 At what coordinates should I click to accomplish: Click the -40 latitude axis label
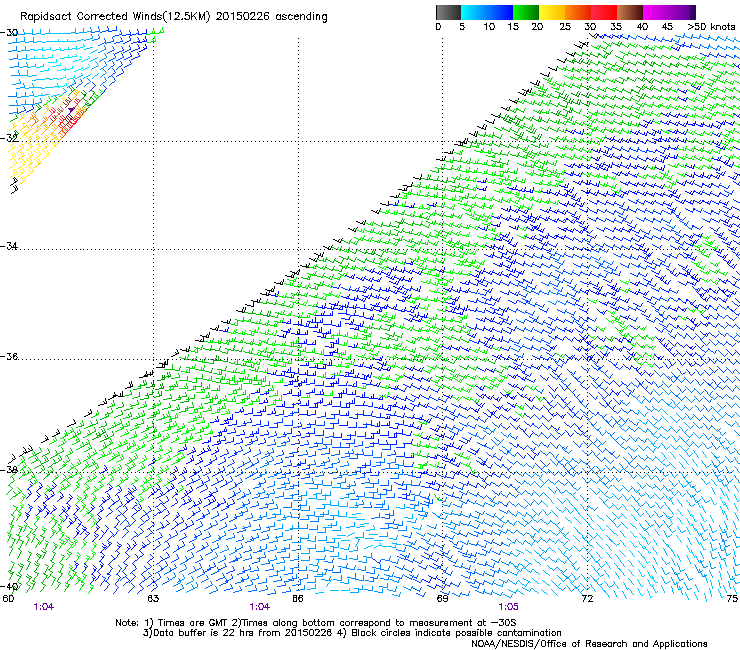tap(9, 587)
